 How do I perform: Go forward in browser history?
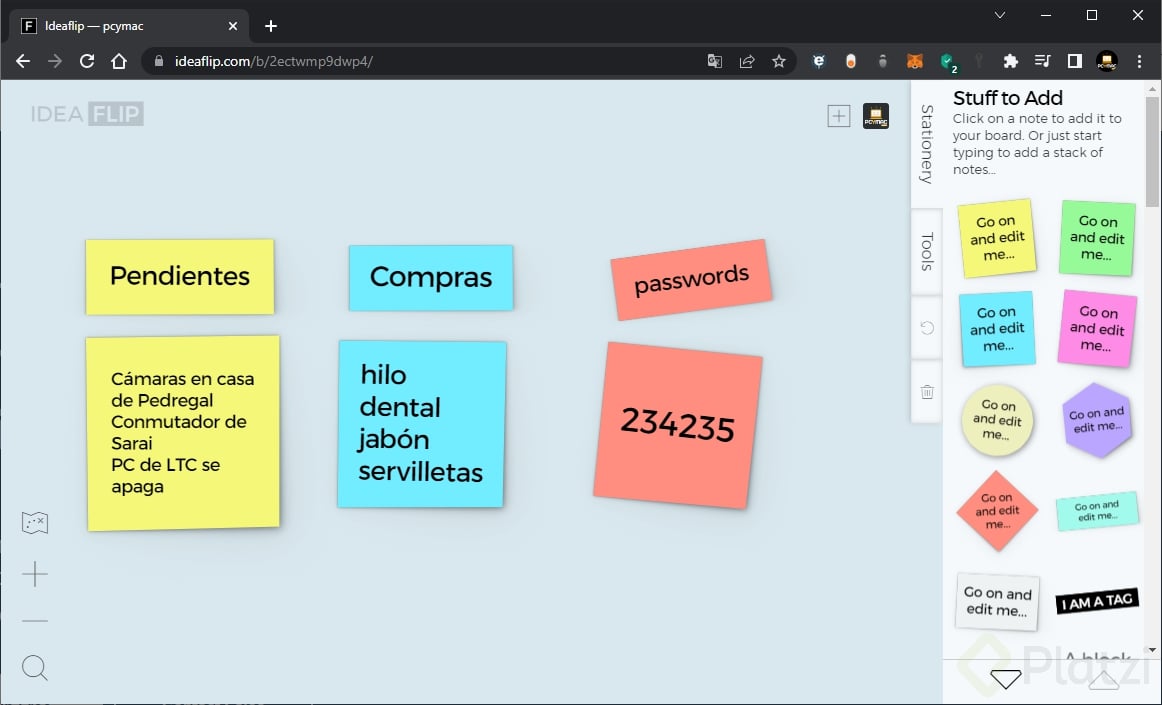[55, 61]
